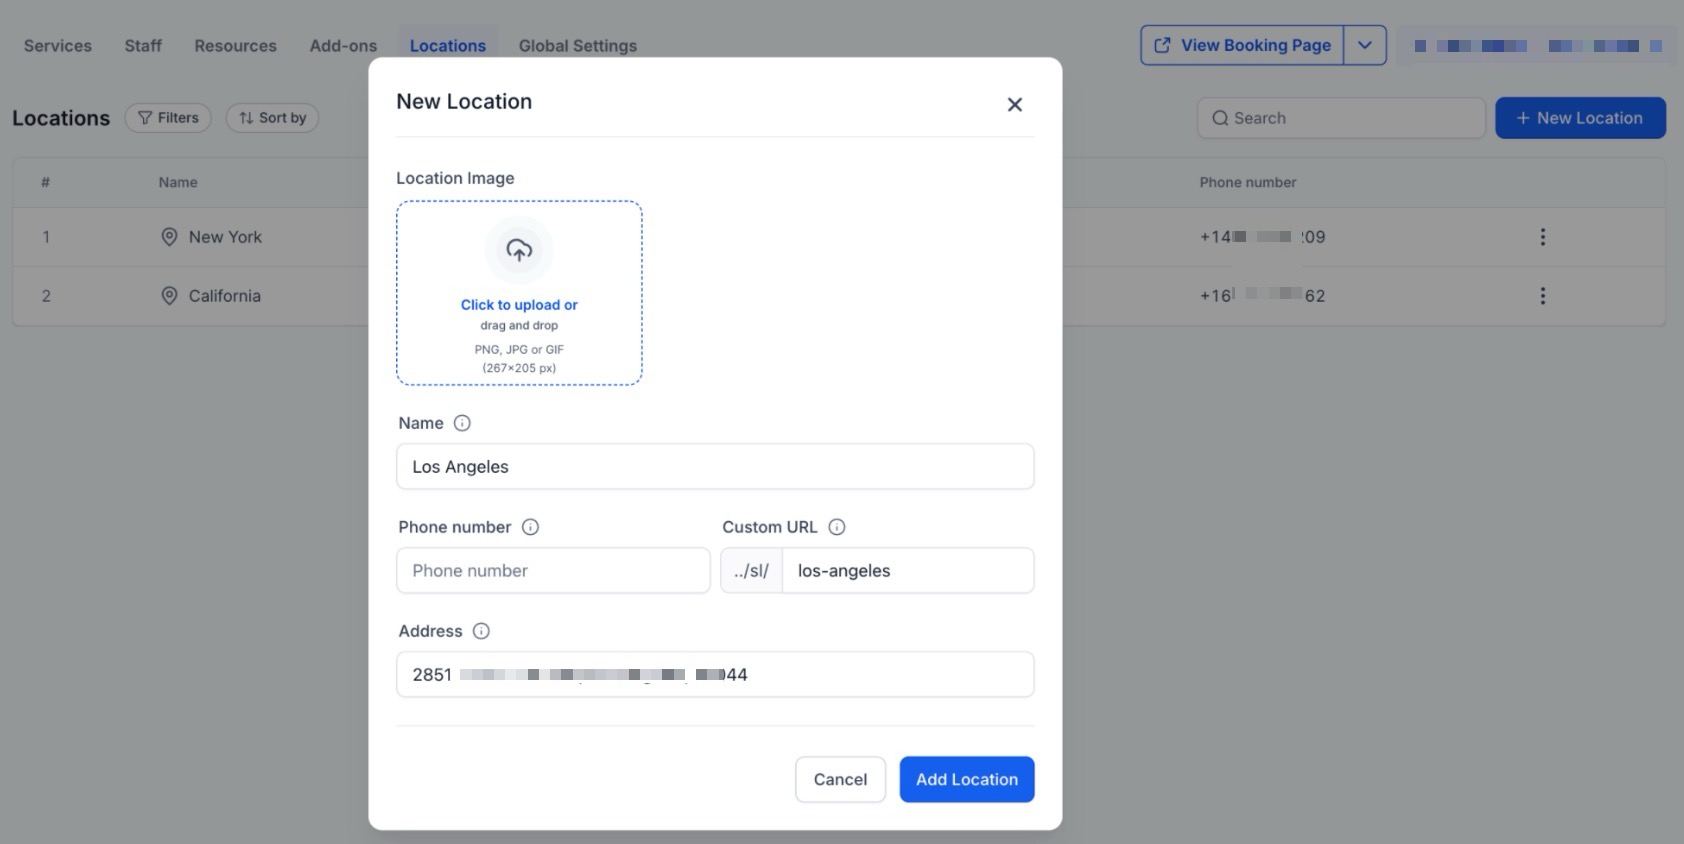
Task: Click the Phone number info icon
Action: tap(530, 527)
